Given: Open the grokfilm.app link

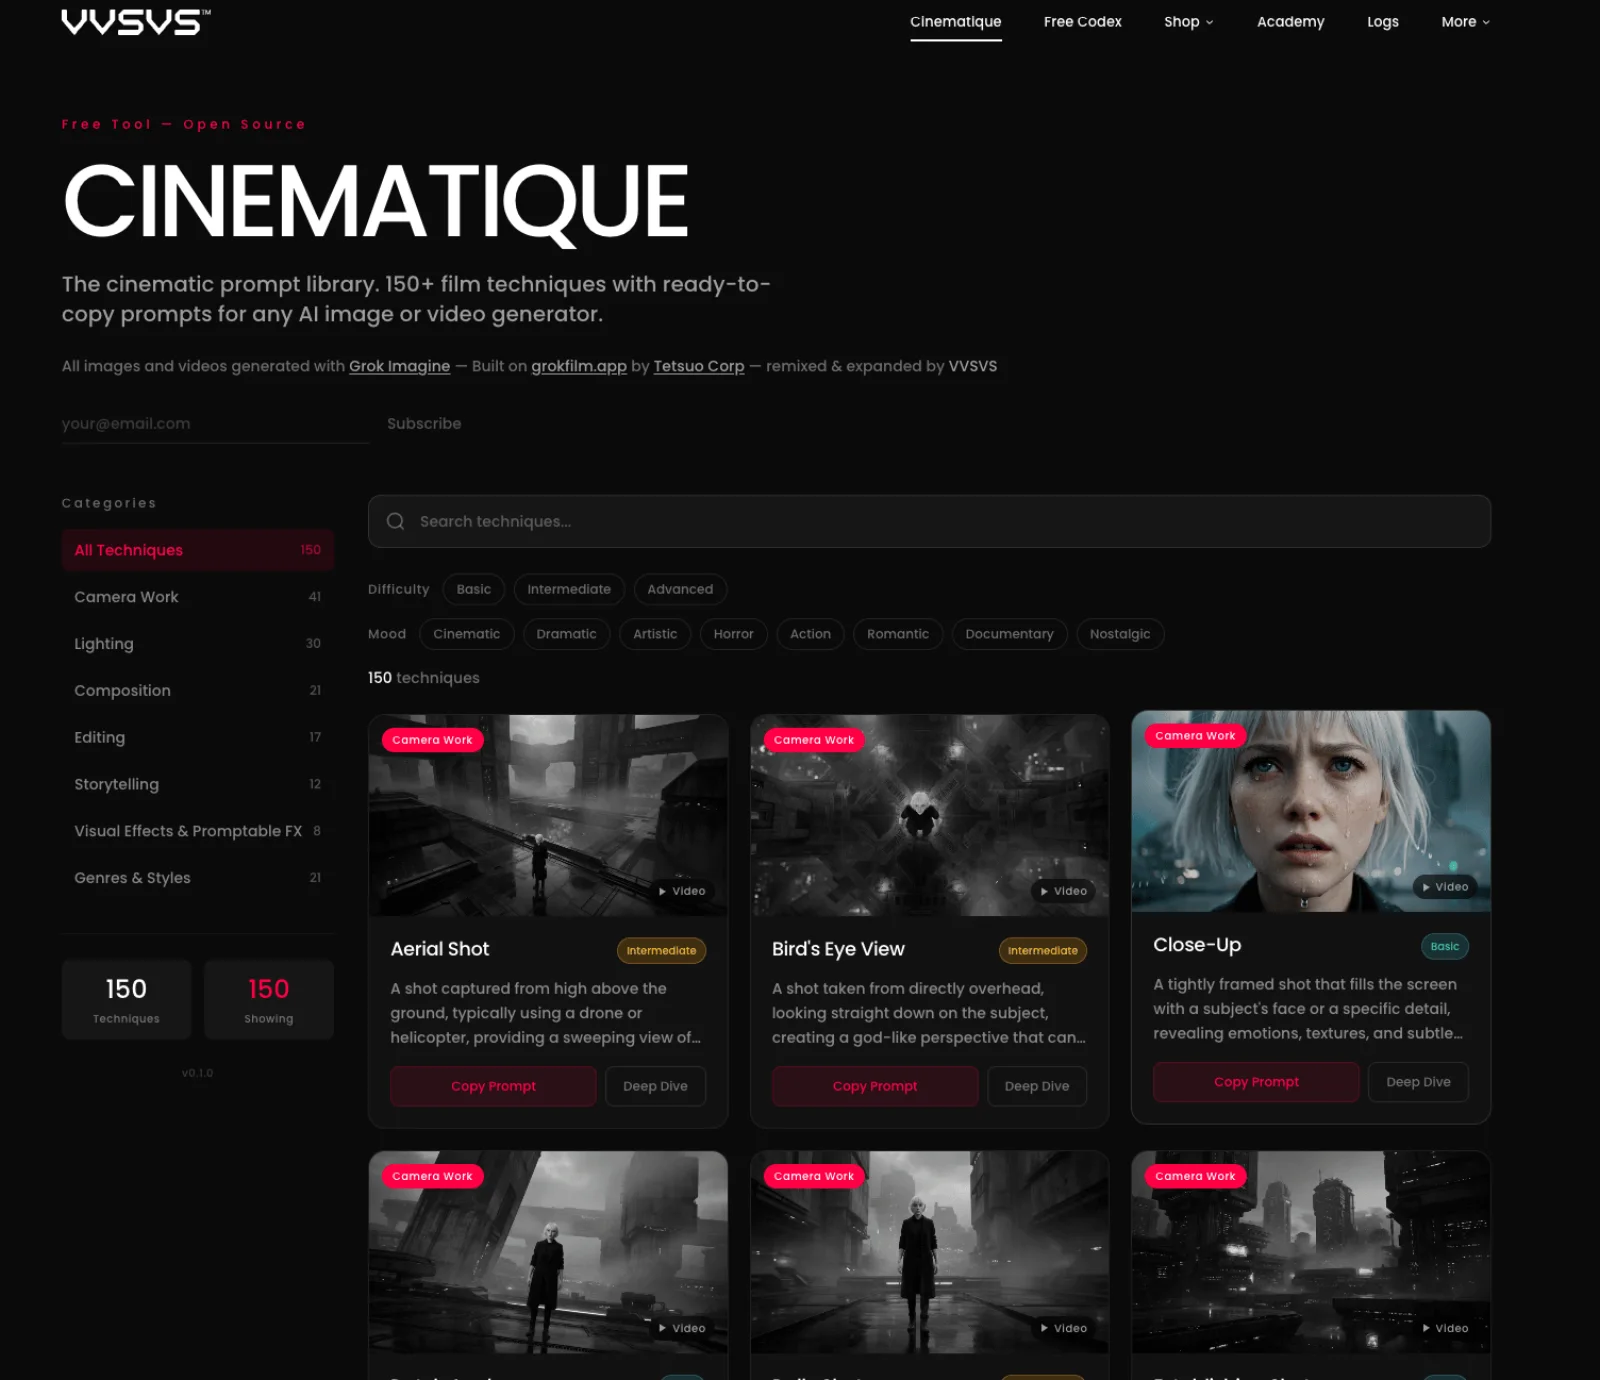Looking at the screenshot, I should (x=579, y=366).
